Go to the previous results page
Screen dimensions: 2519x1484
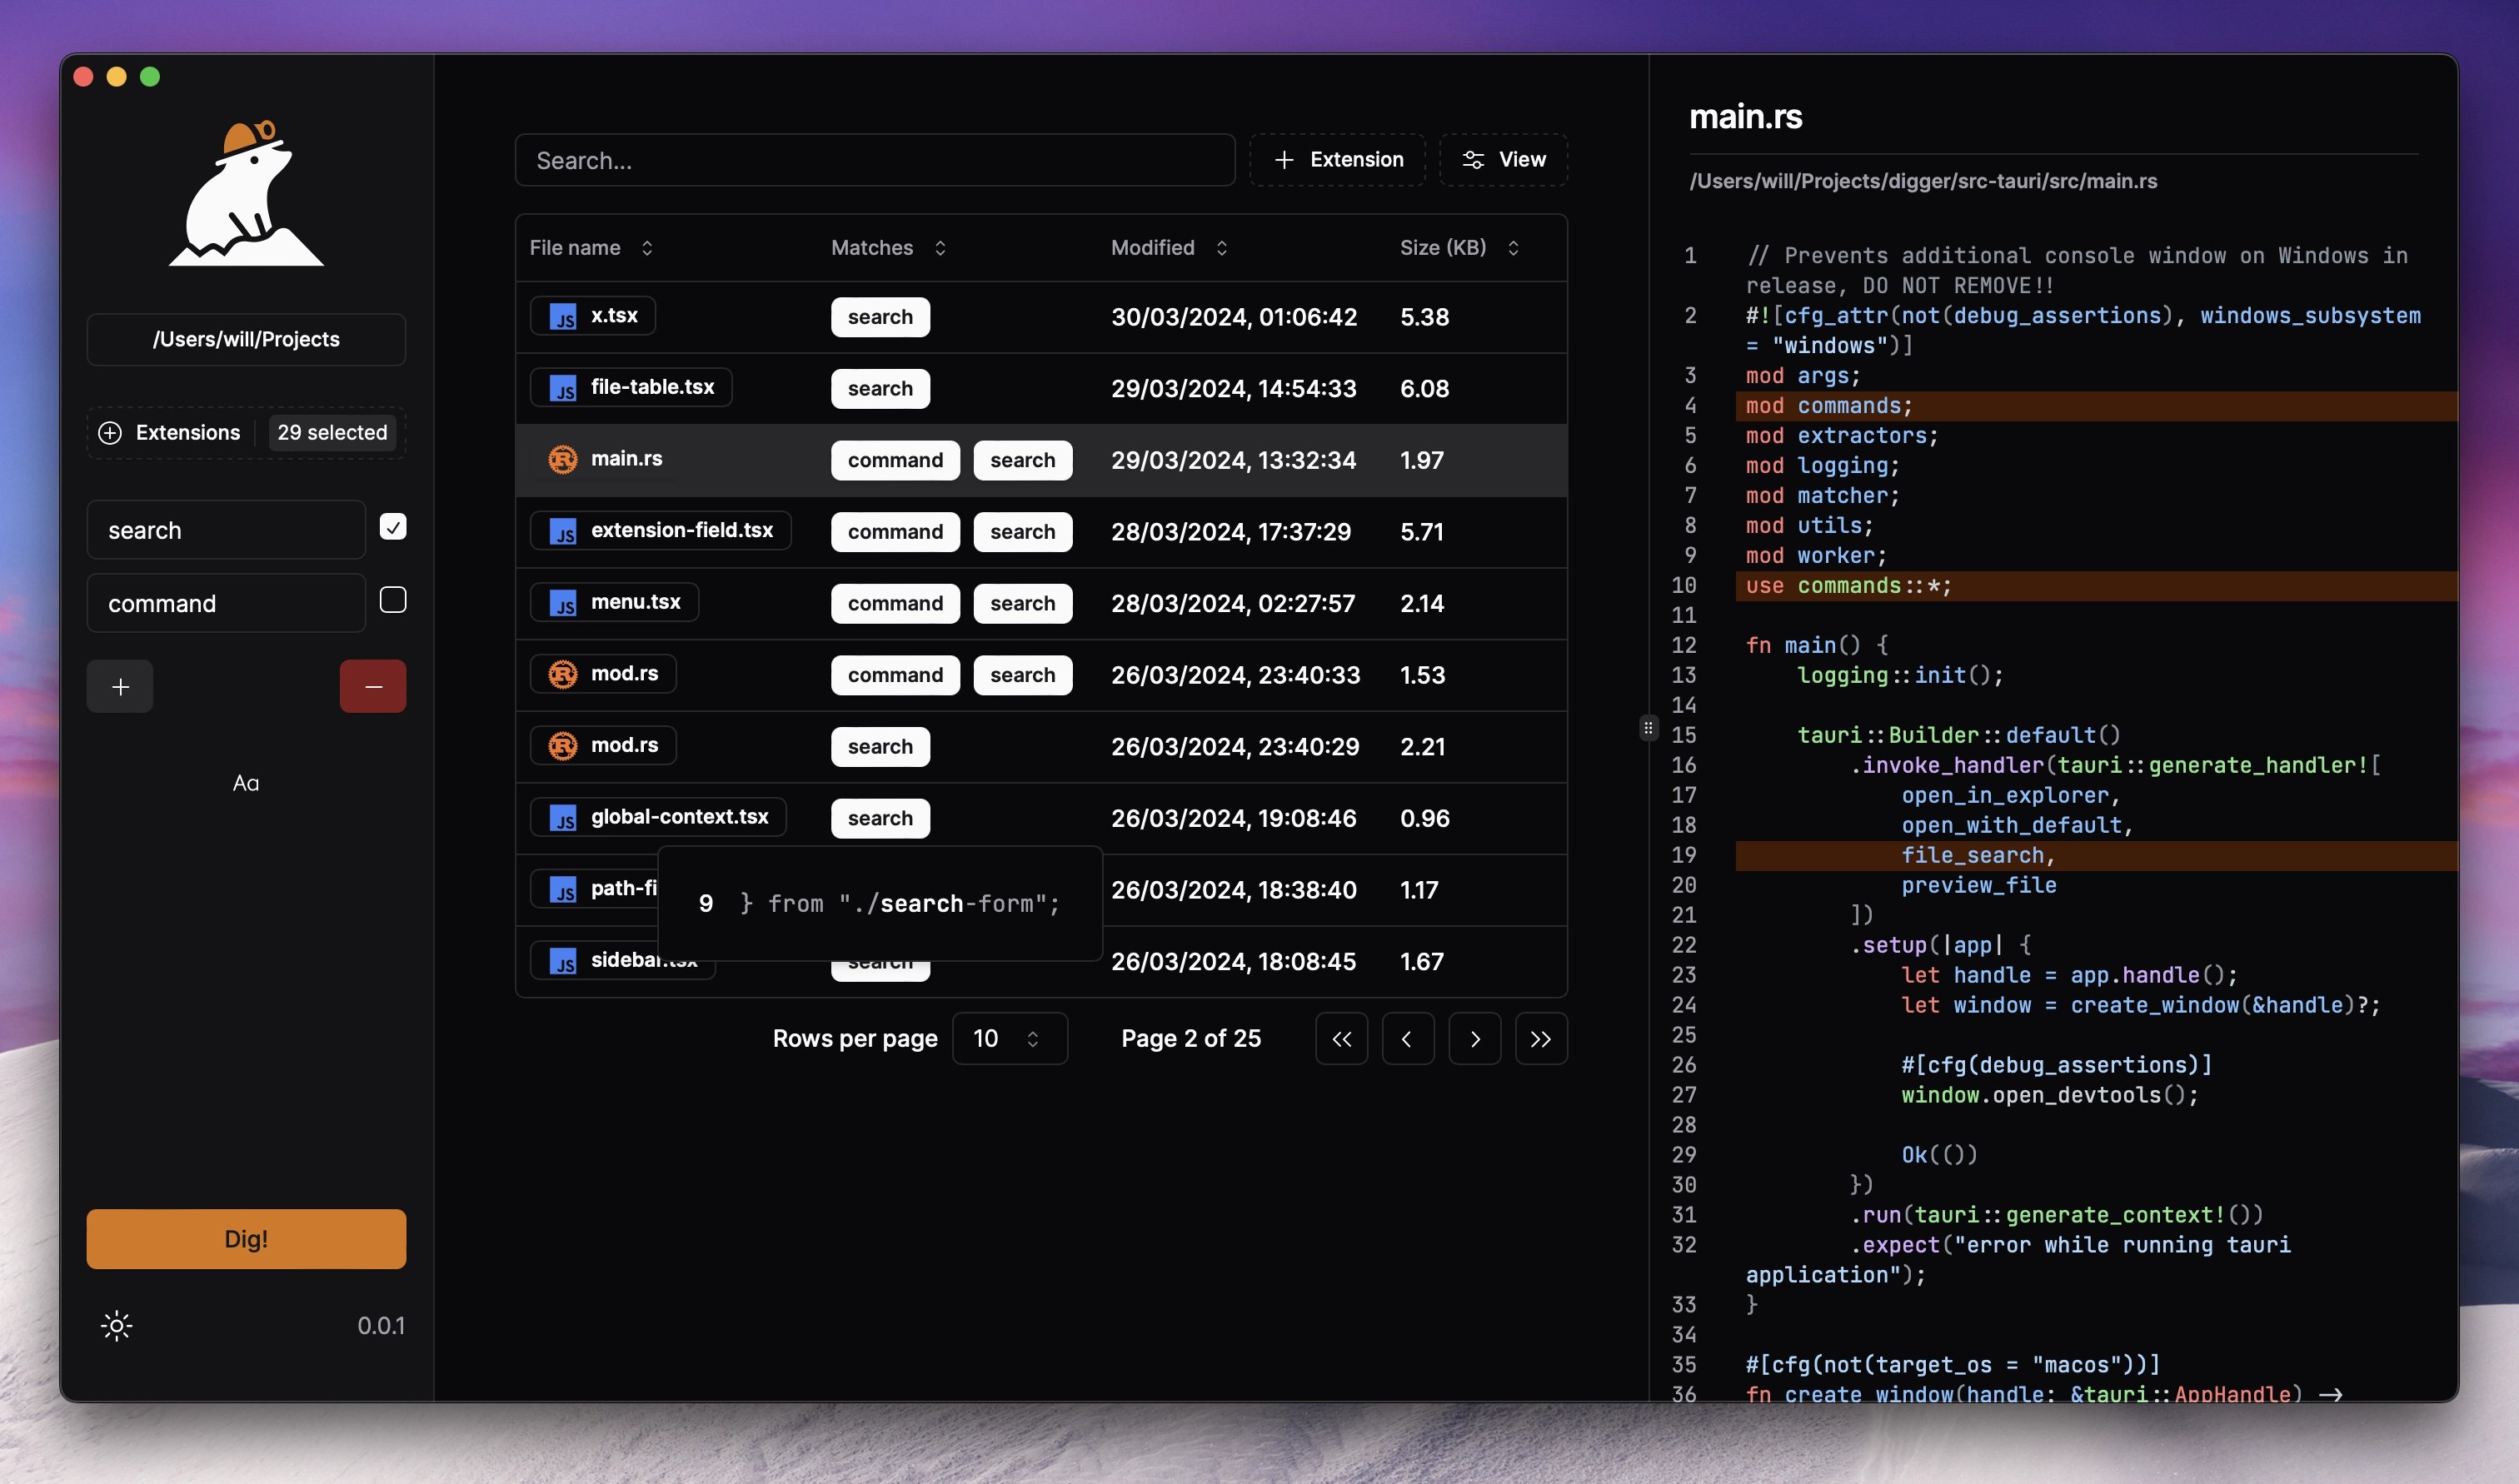coord(1408,1039)
